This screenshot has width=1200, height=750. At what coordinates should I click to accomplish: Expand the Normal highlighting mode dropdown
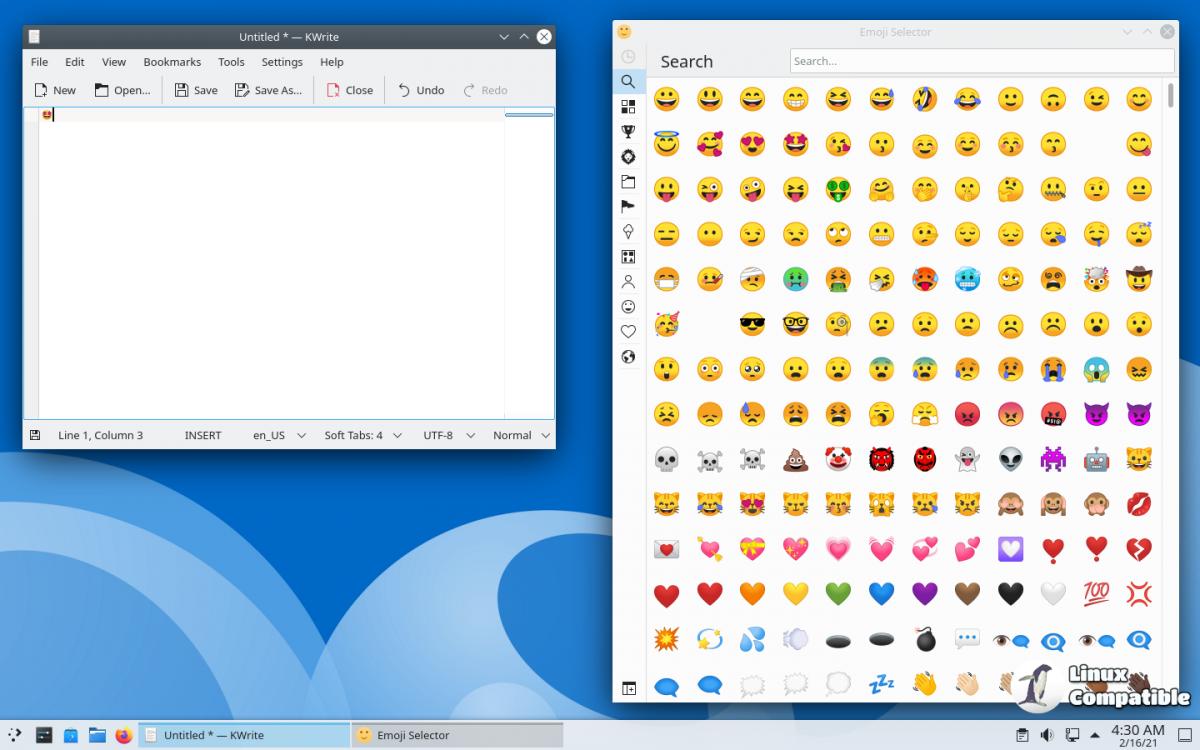coord(521,435)
